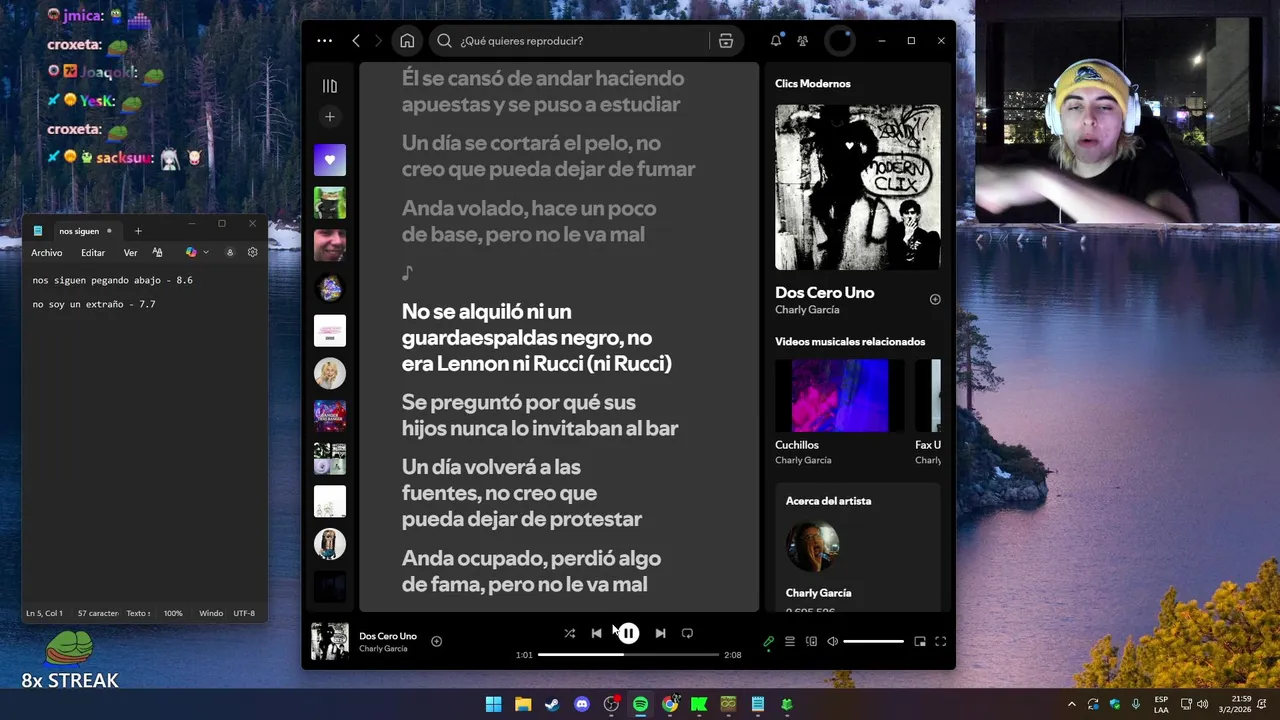Open Charly García link in the player bar
The height and width of the screenshot is (720, 1280).
tap(383, 649)
